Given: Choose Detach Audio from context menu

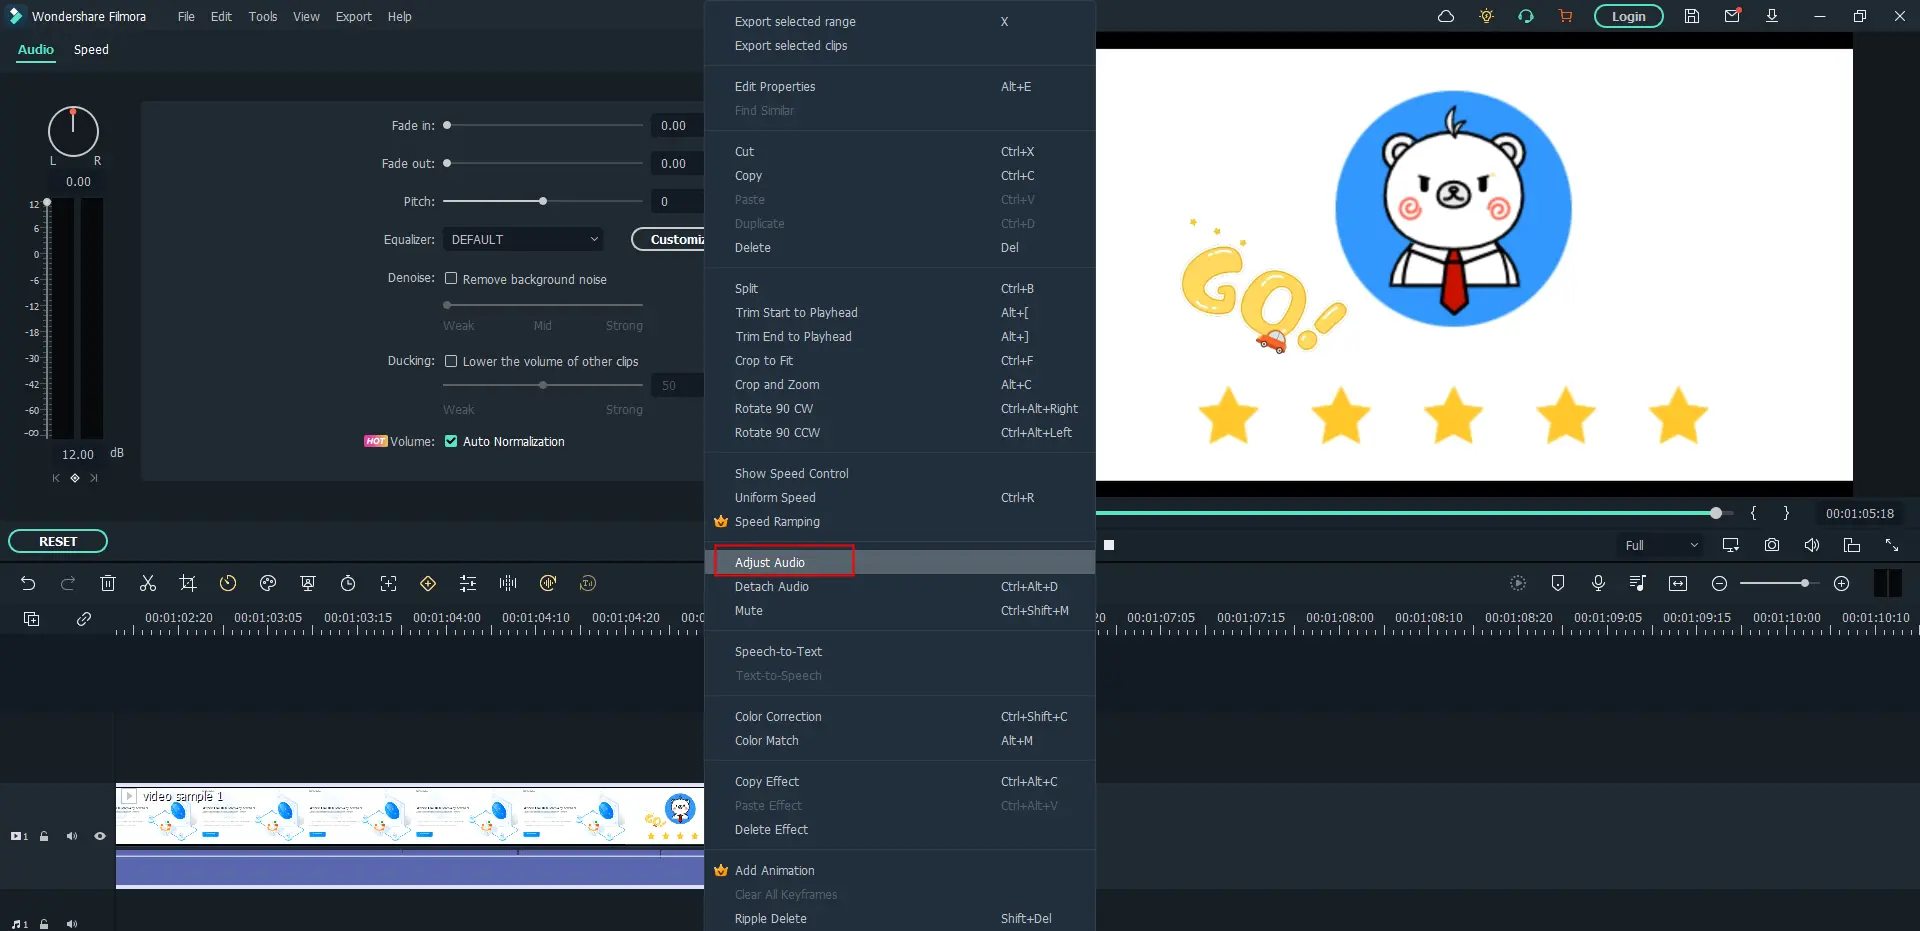Looking at the screenshot, I should [900, 586].
